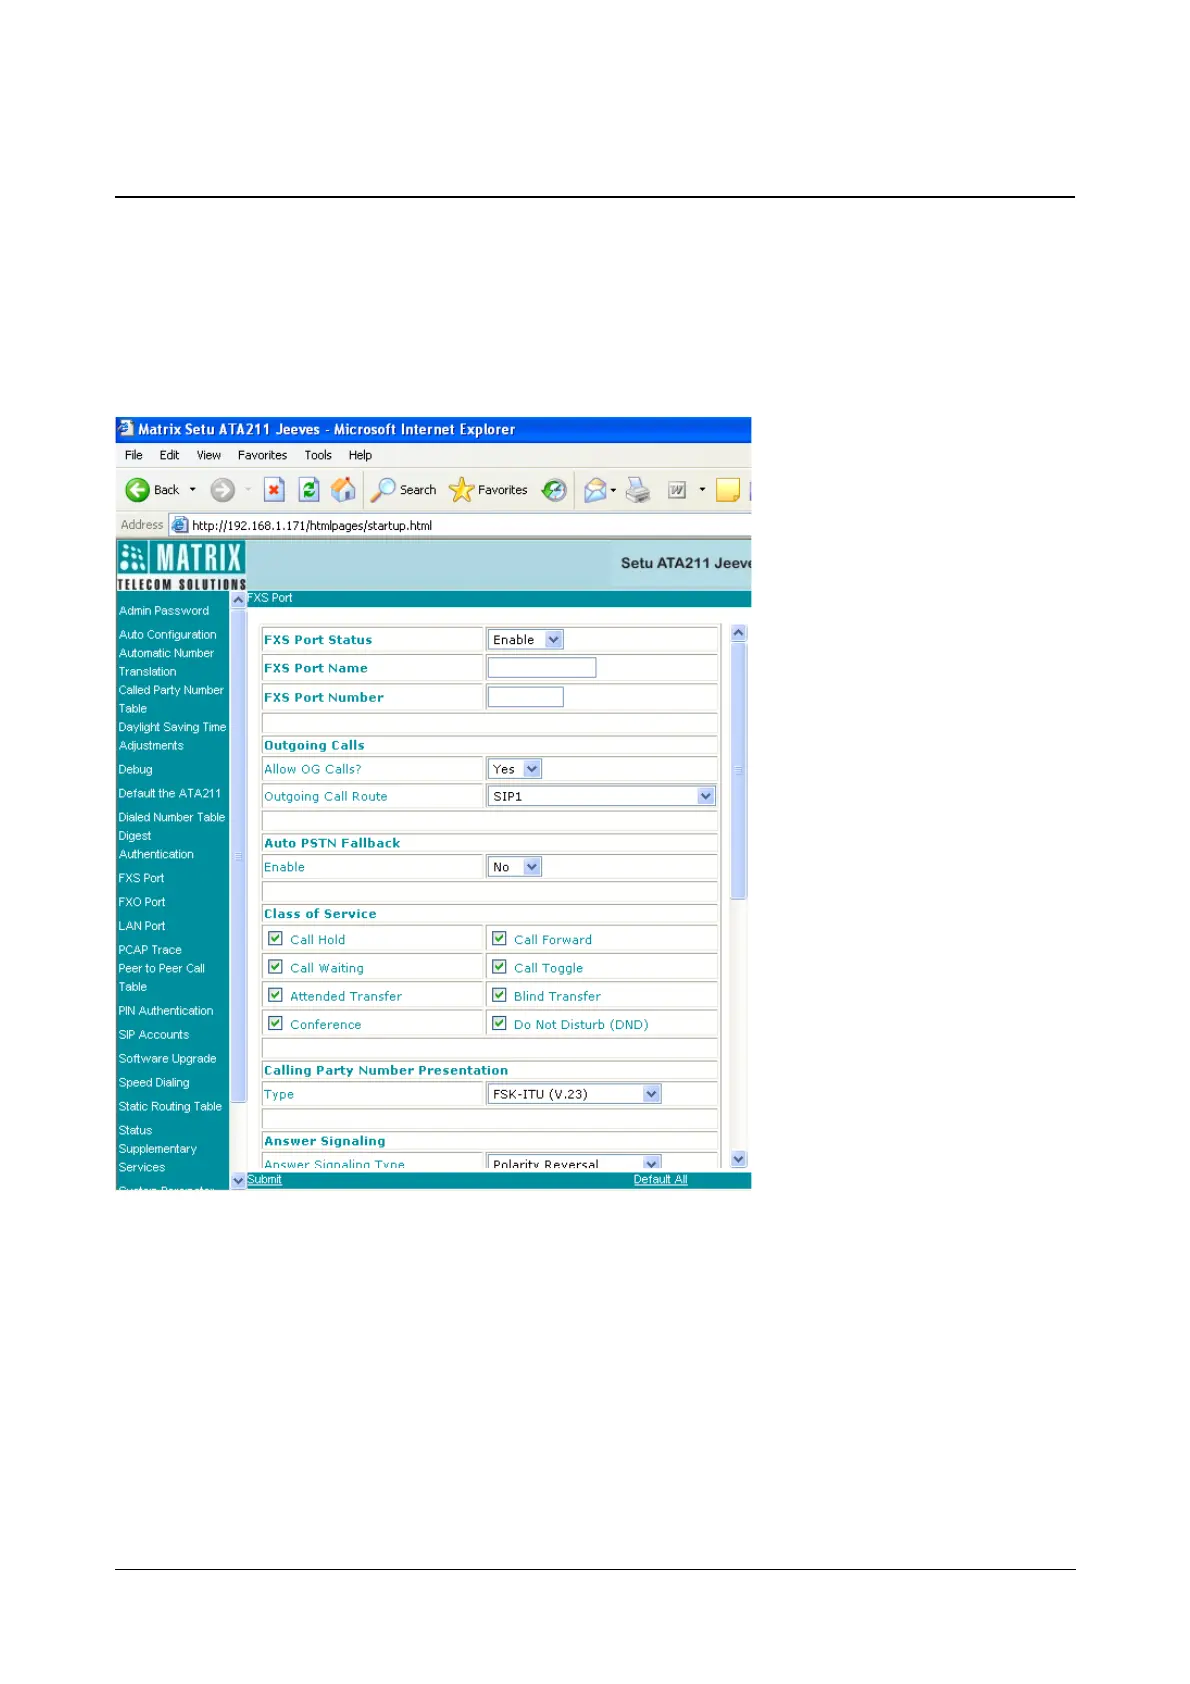Click the sidebar scrollbar thumb
1190x1684 pixels.
[x=238, y=856]
